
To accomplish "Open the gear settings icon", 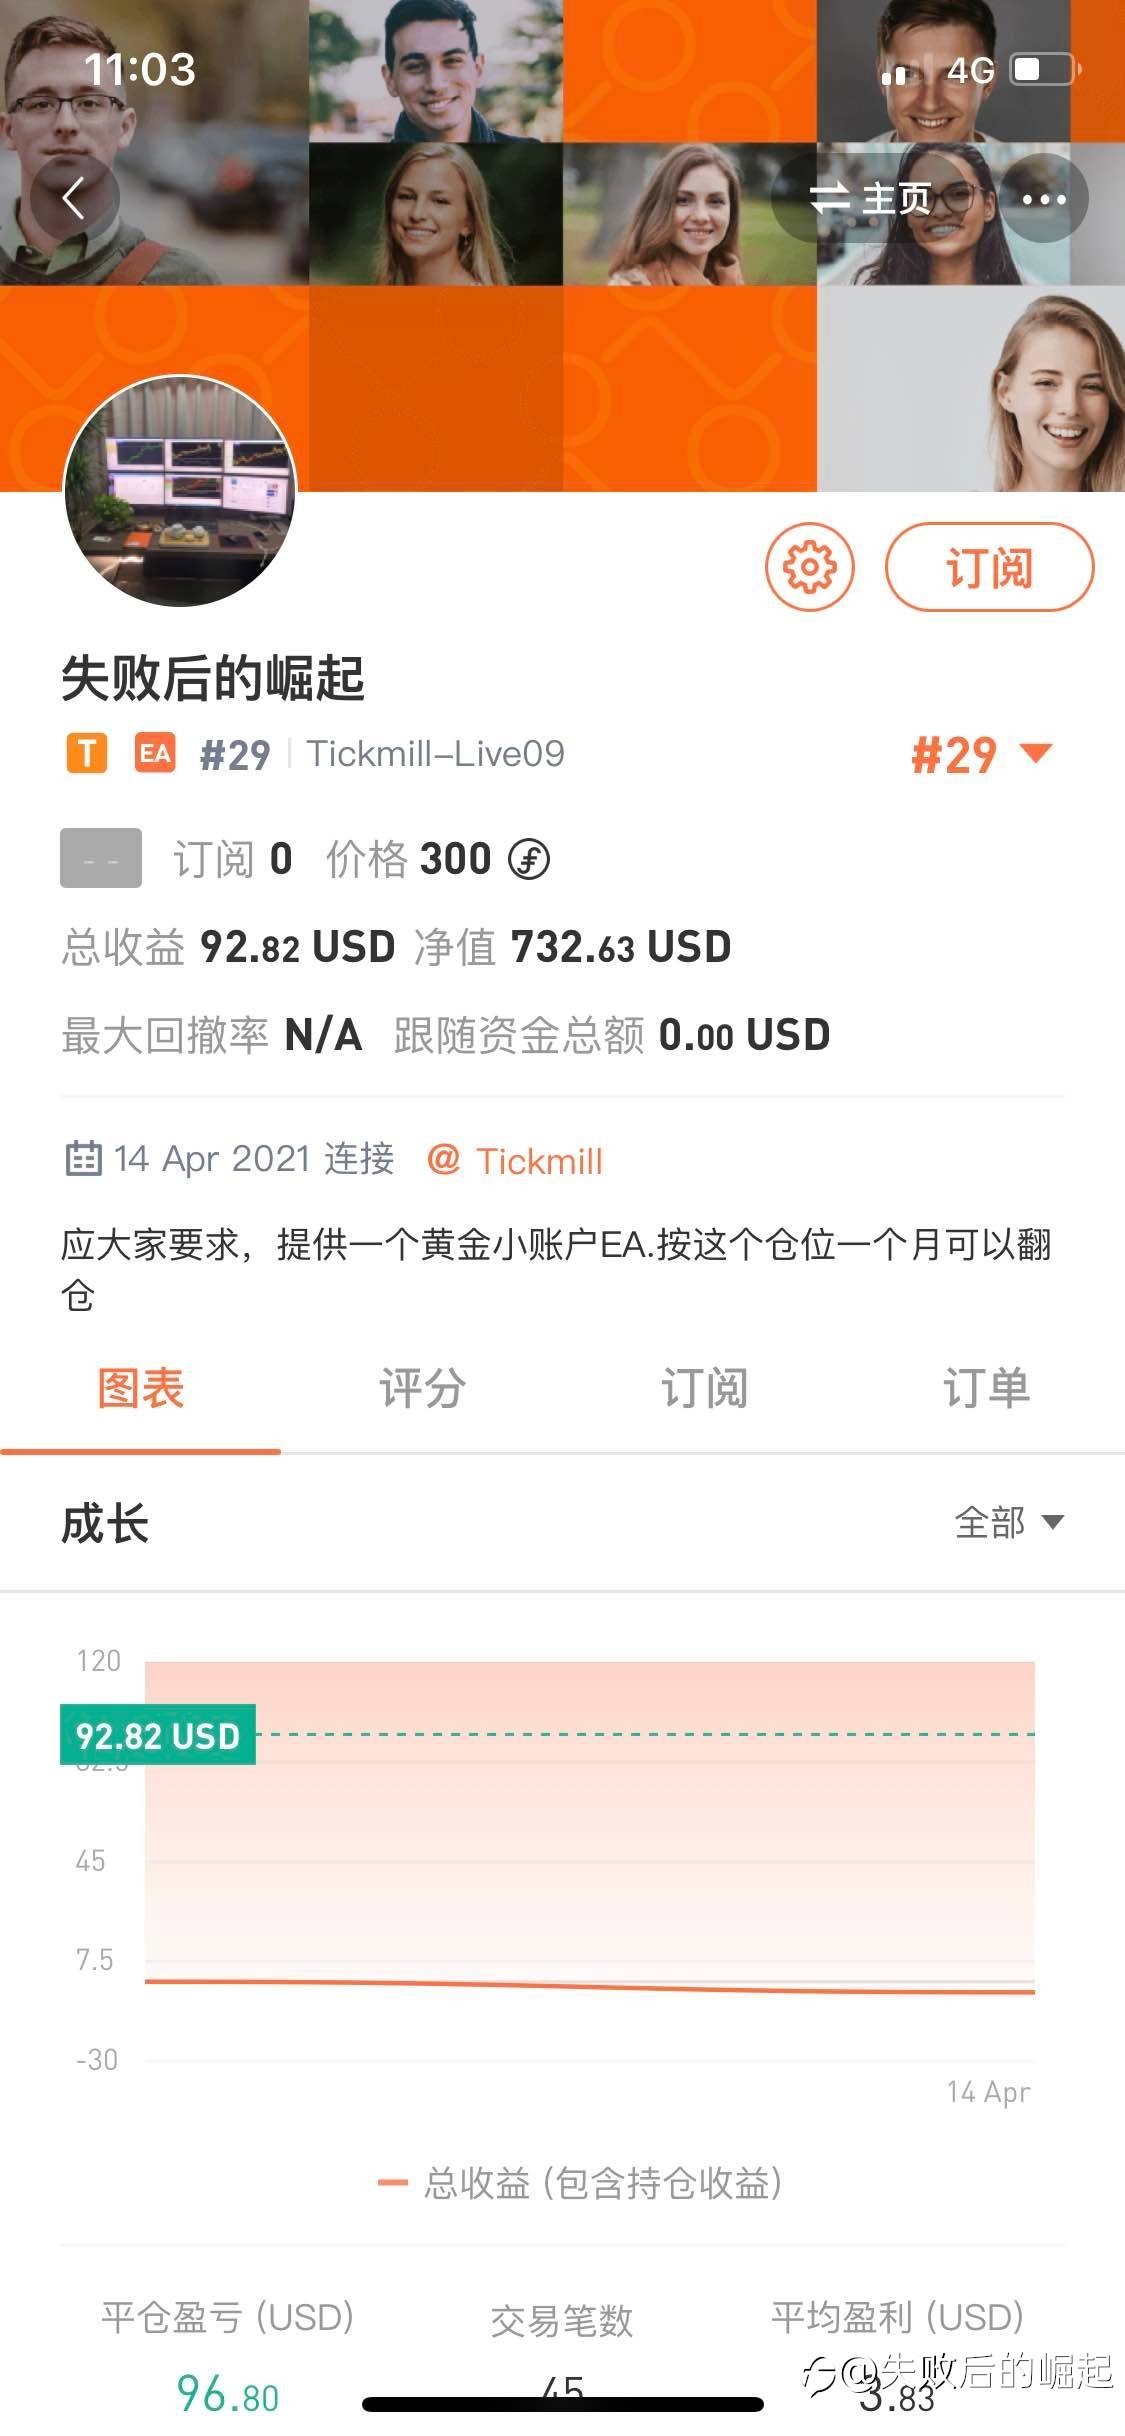I will click(x=809, y=567).
